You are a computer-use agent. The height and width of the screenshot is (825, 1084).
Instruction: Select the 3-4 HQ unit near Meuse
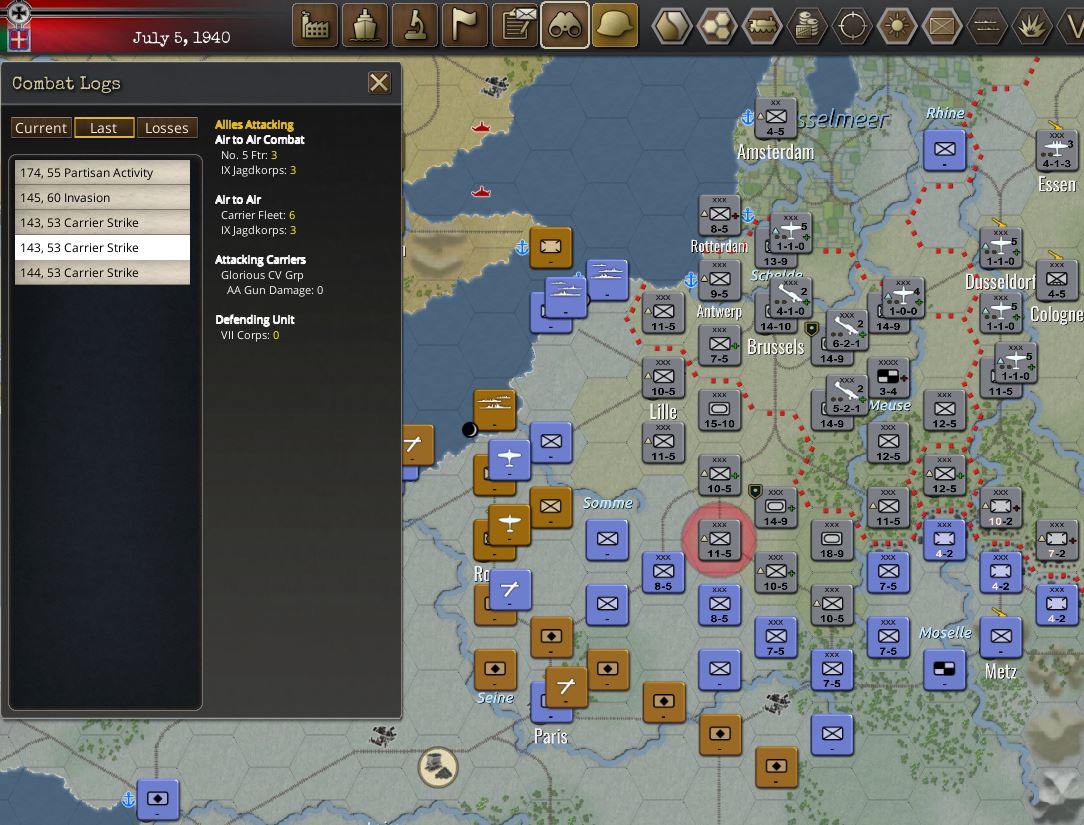(888, 378)
